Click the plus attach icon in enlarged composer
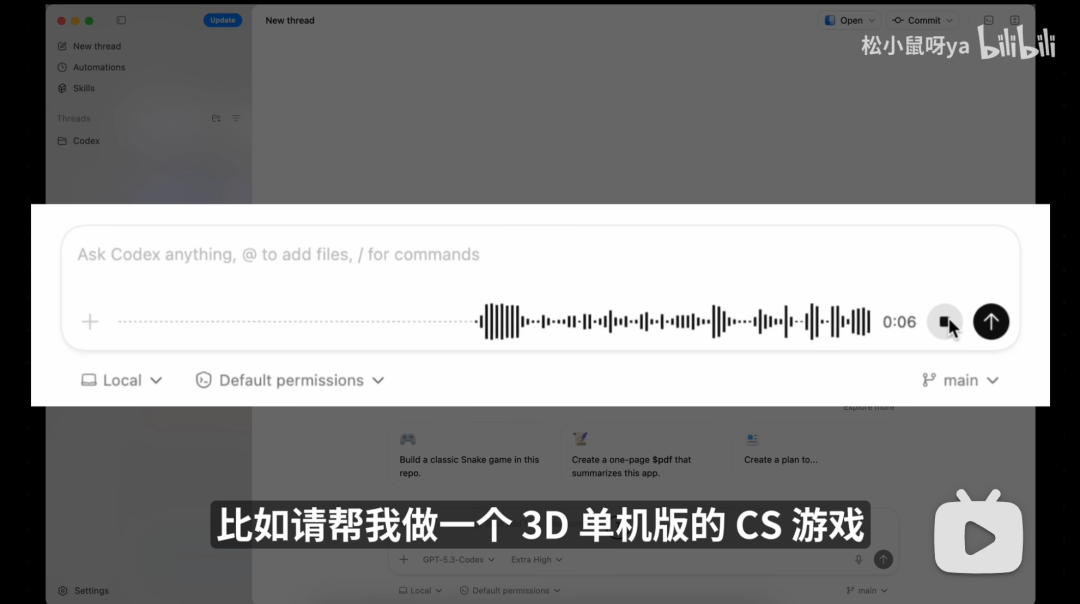This screenshot has width=1080, height=604. tap(90, 322)
